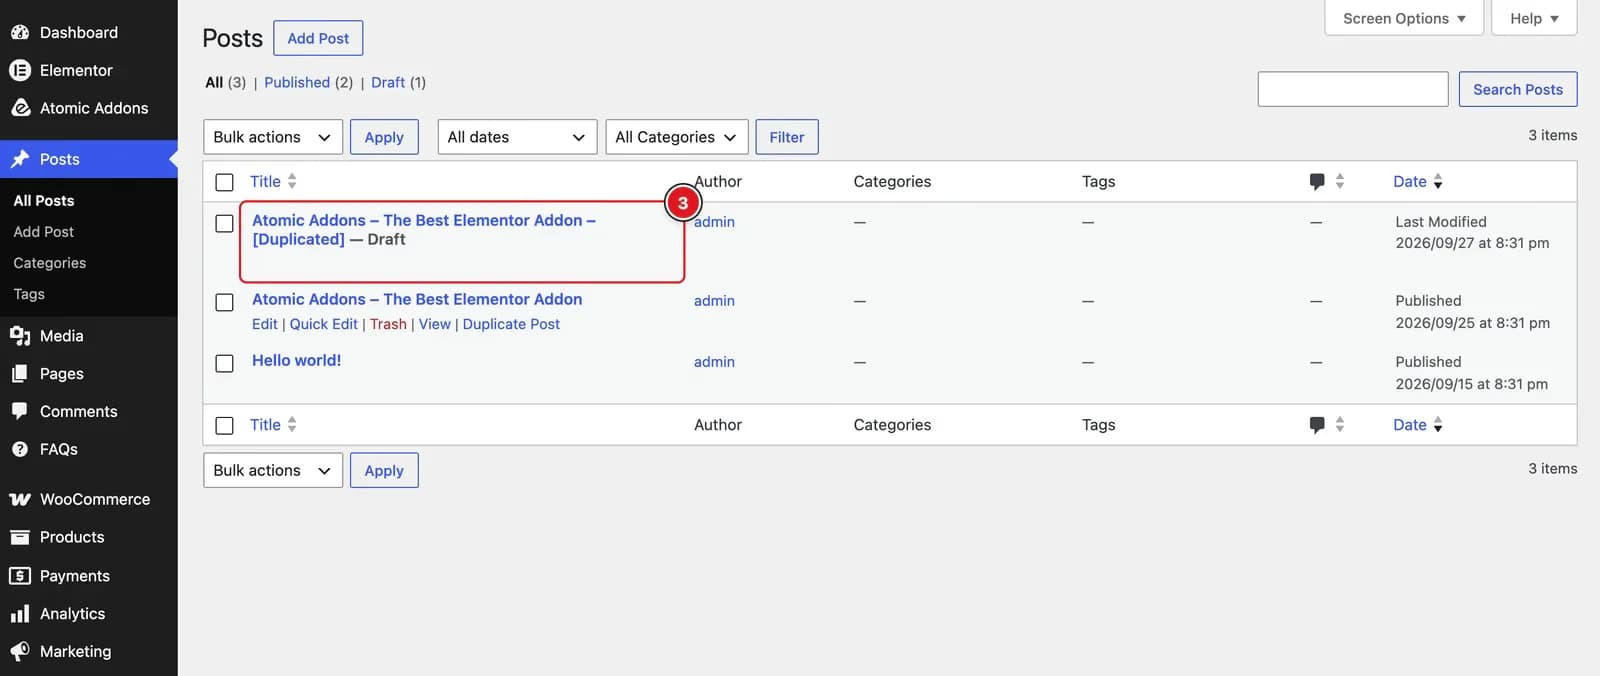
Task: Click the WooCommerce logo icon
Action: (20, 499)
